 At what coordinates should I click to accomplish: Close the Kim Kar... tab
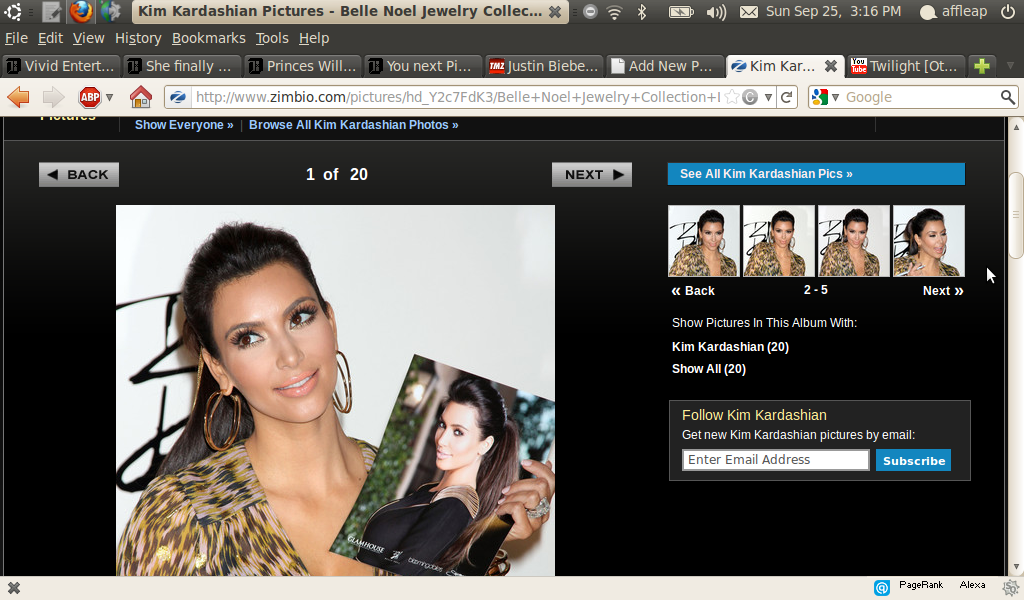(831, 66)
